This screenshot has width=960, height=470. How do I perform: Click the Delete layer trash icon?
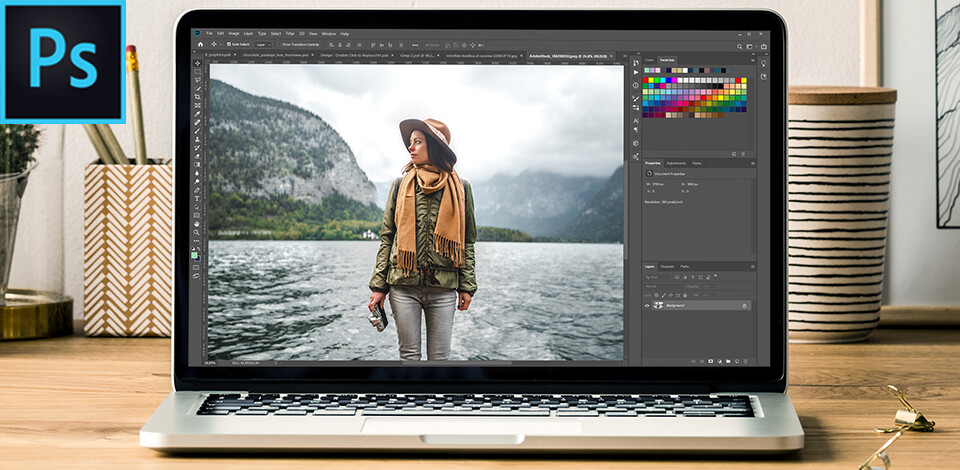coord(746,361)
